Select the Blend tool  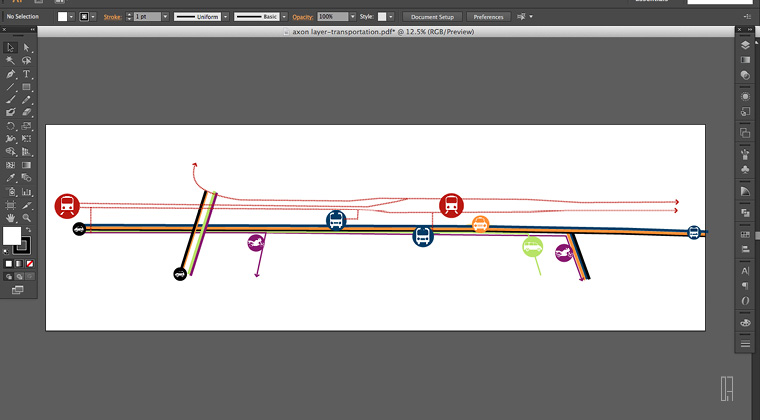[x=27, y=178]
